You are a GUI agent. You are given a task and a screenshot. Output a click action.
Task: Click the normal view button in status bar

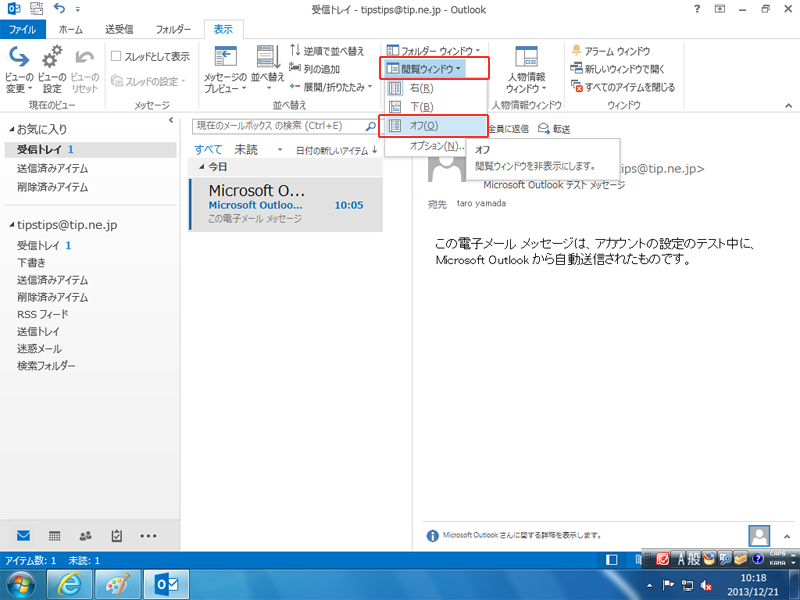[x=612, y=560]
